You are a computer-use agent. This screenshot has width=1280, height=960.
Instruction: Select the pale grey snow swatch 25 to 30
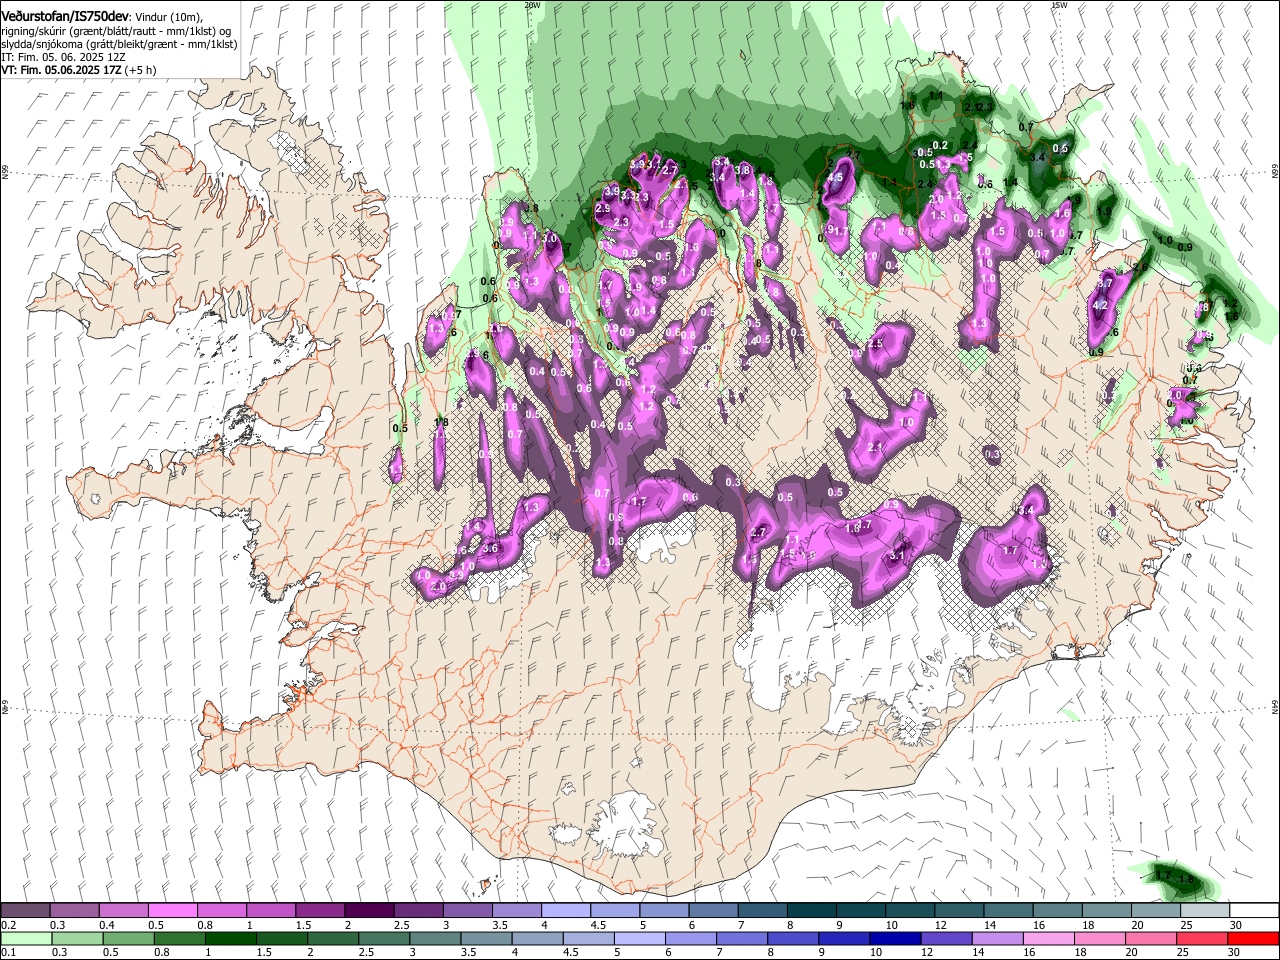[x=1204, y=910]
